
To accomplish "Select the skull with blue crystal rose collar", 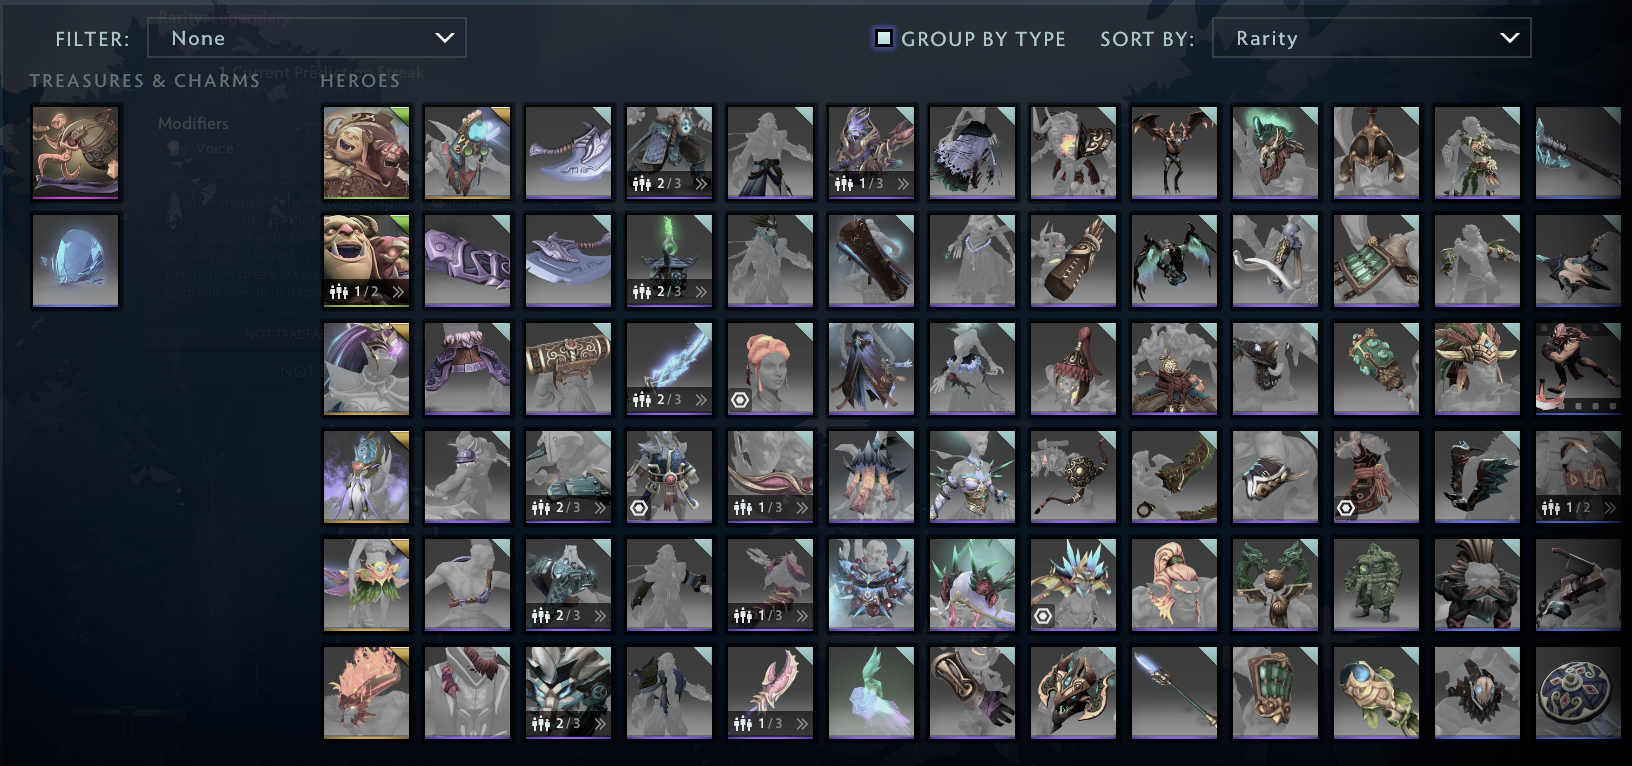I will pos(871,585).
